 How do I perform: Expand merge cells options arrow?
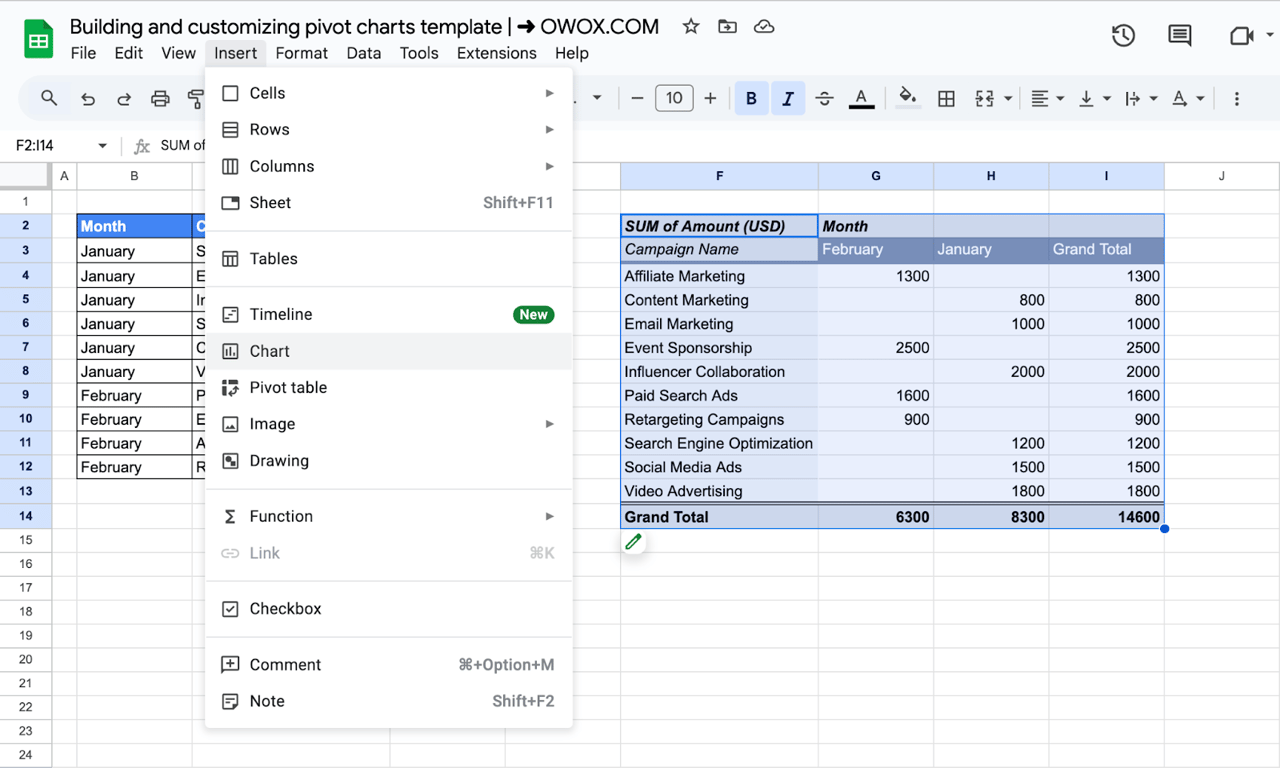coord(1007,98)
